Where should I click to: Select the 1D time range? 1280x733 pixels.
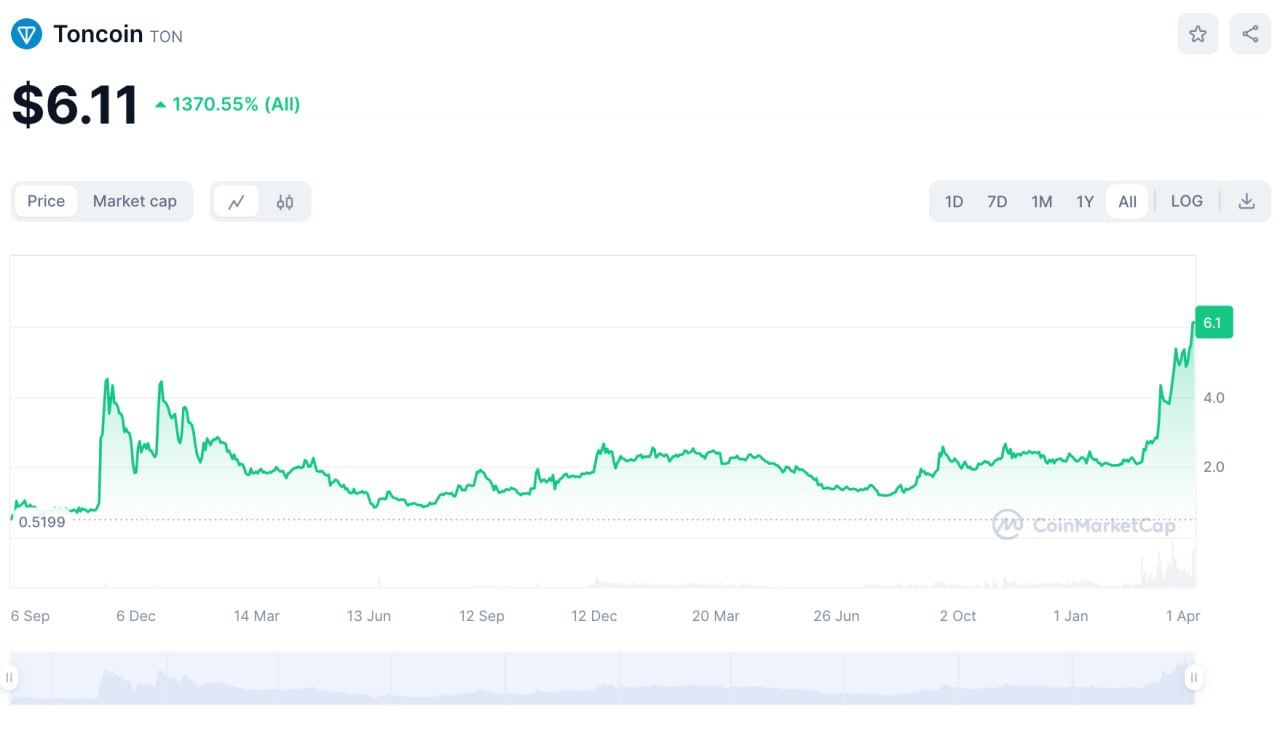(x=954, y=202)
